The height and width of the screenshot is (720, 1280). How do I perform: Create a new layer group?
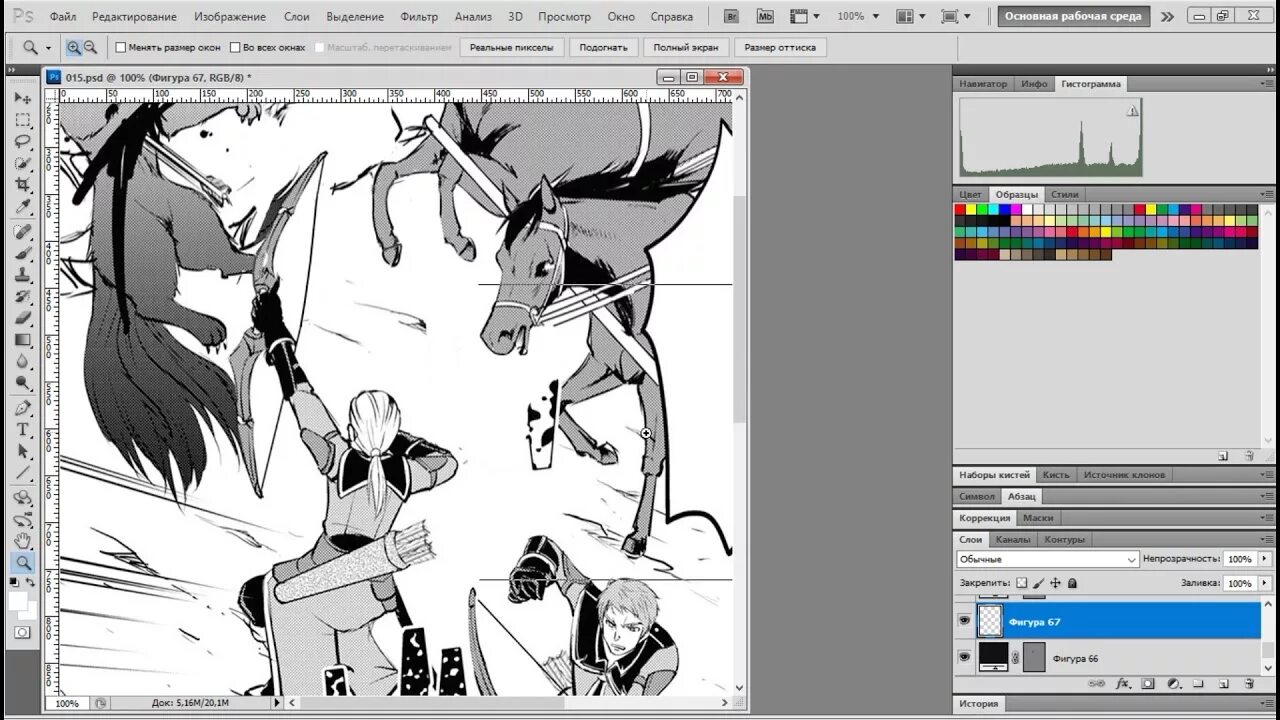click(x=1198, y=684)
